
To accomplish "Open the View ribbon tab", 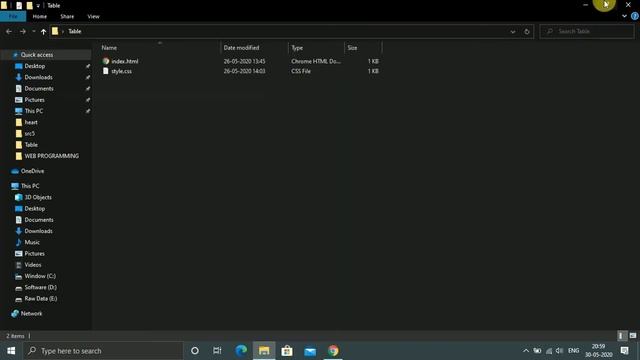I will (x=93, y=16).
